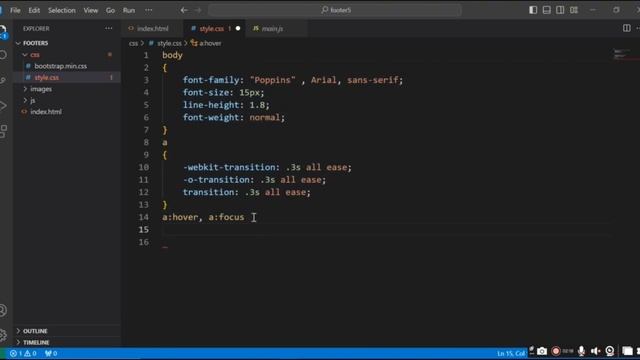Open the Search view in the activity bar

(x=3, y=55)
